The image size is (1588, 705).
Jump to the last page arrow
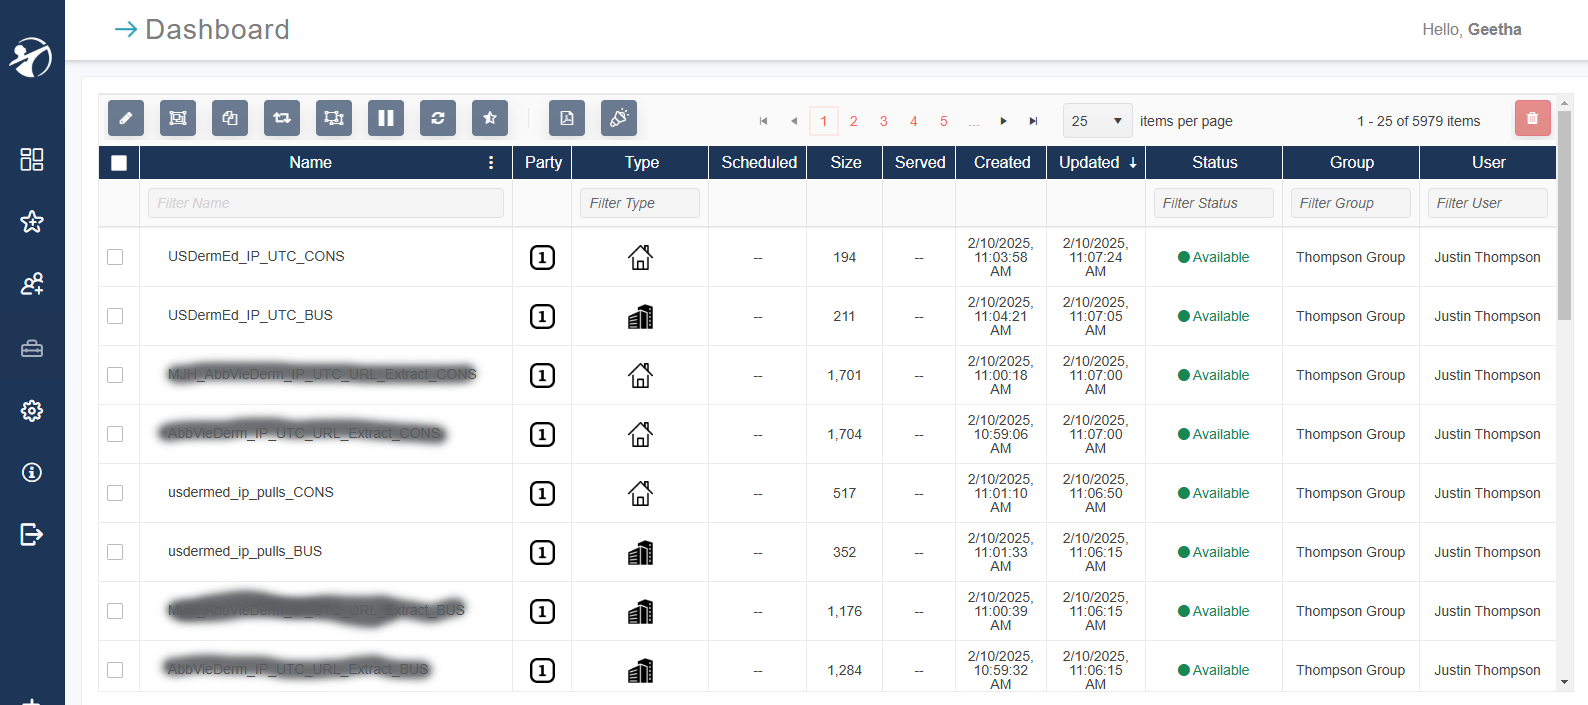[1034, 121]
